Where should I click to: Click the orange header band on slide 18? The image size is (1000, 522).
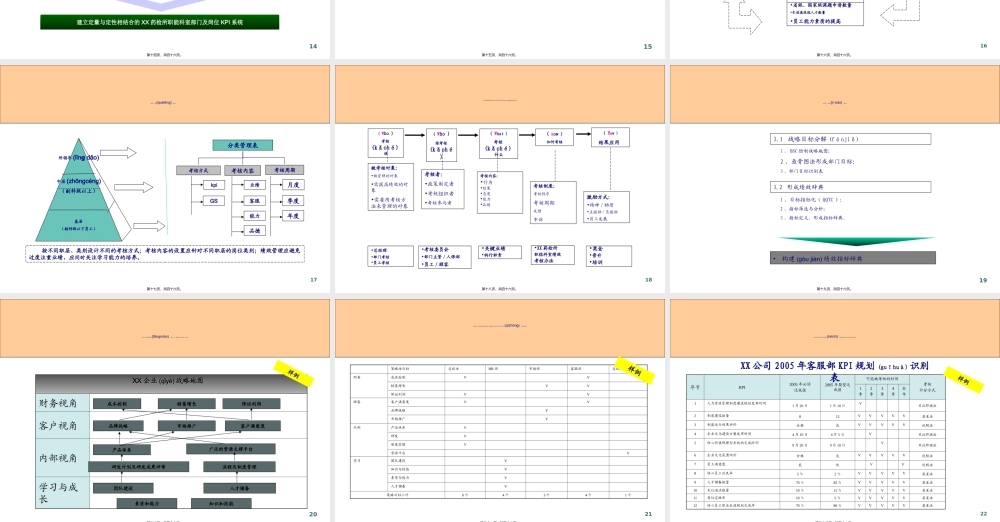499,95
